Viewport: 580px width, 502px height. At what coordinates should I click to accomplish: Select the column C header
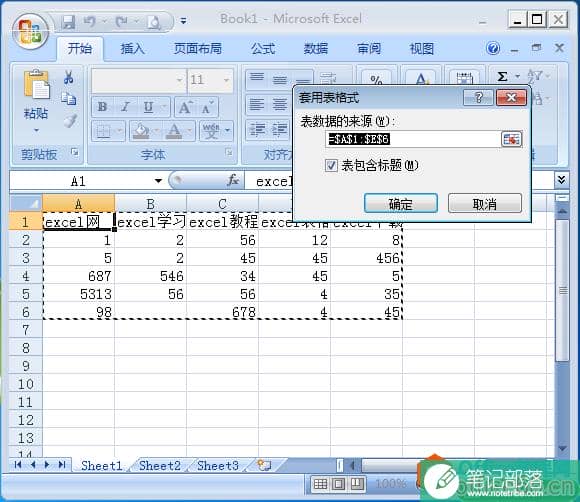(x=222, y=203)
